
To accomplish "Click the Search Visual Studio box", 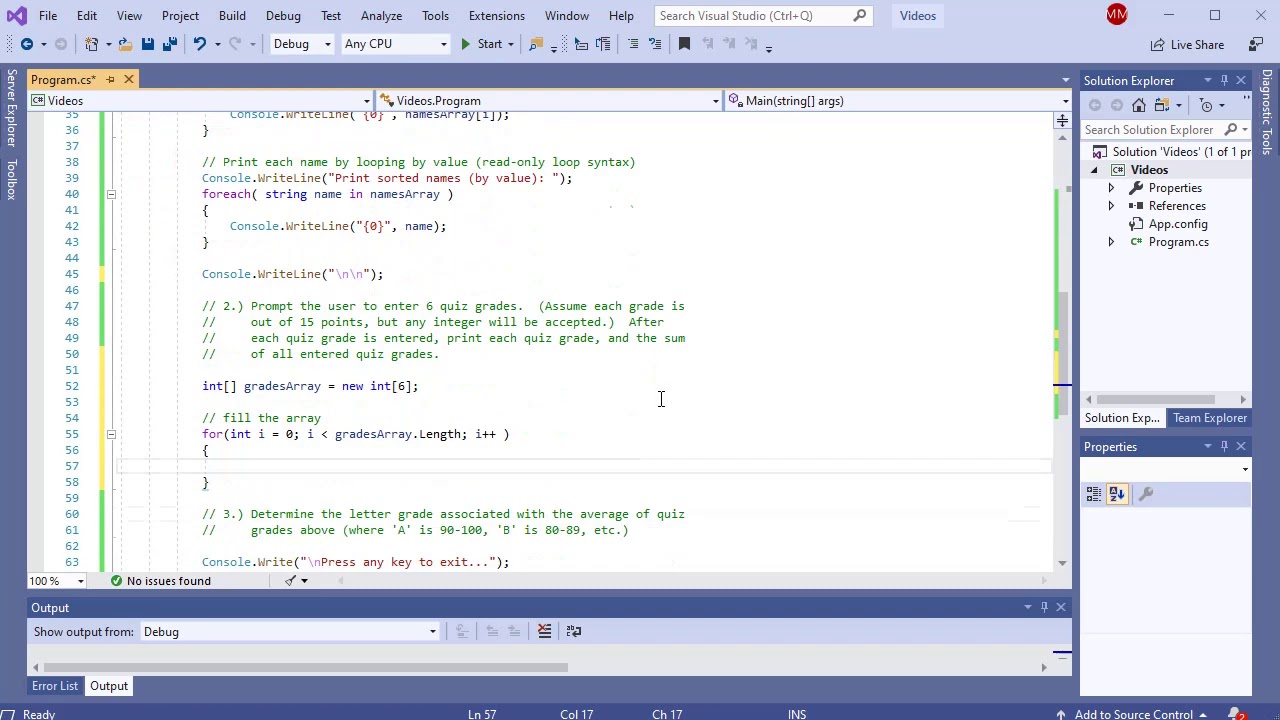I will click(764, 15).
